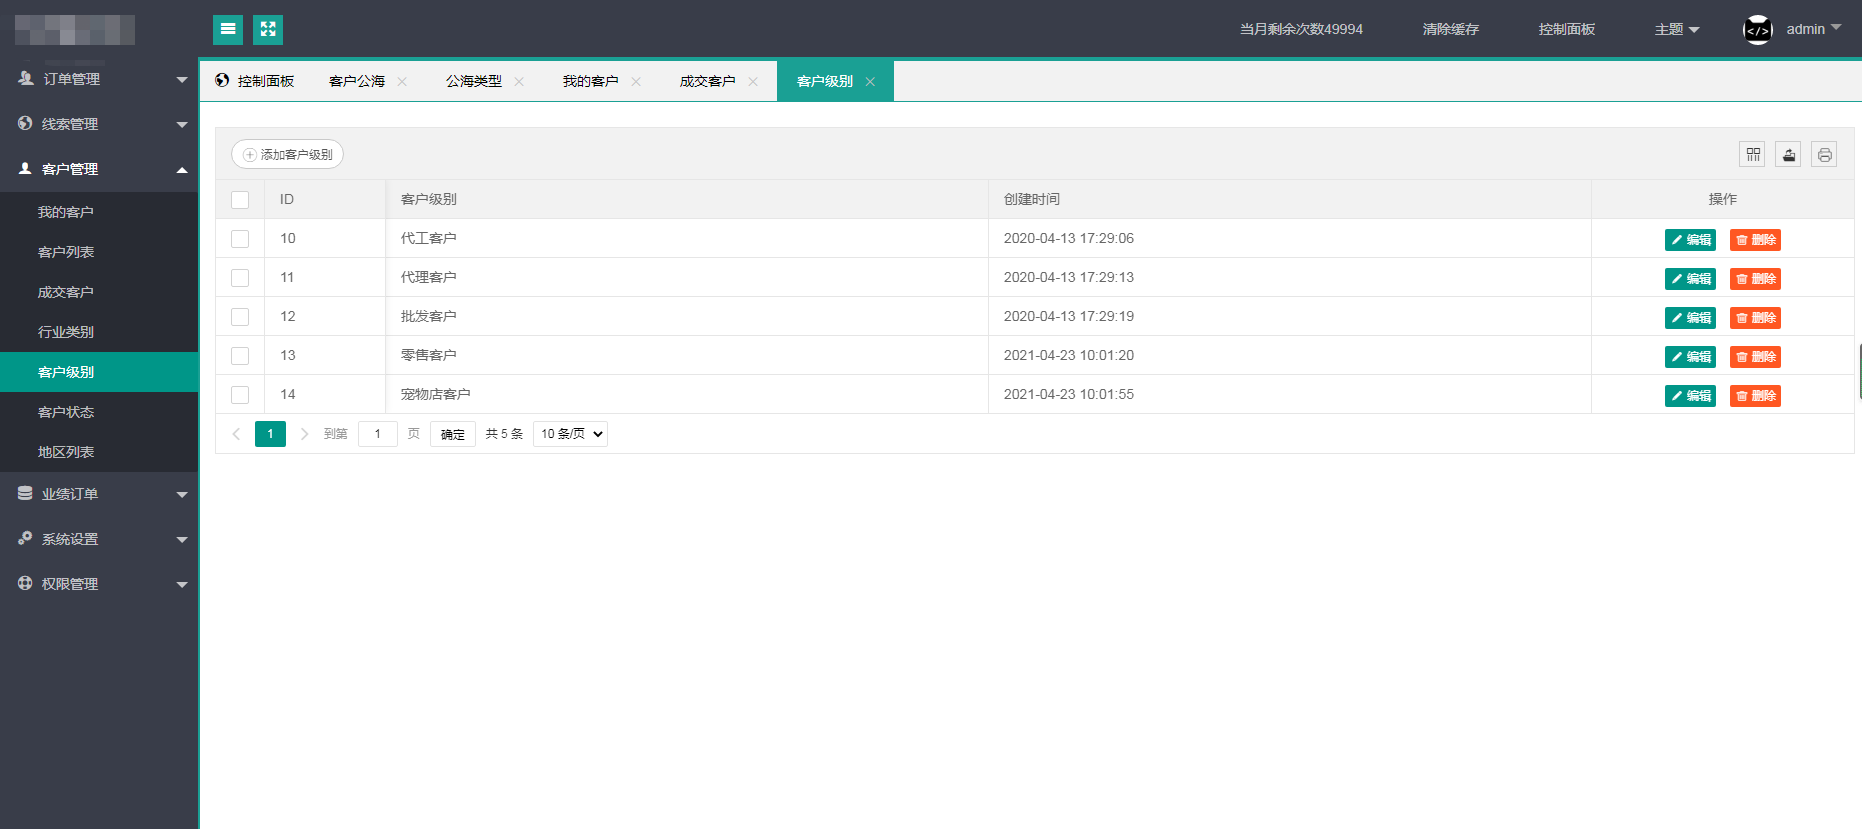Click the admin avatar icon
Screen dimensions: 1862x829
[1757, 30]
